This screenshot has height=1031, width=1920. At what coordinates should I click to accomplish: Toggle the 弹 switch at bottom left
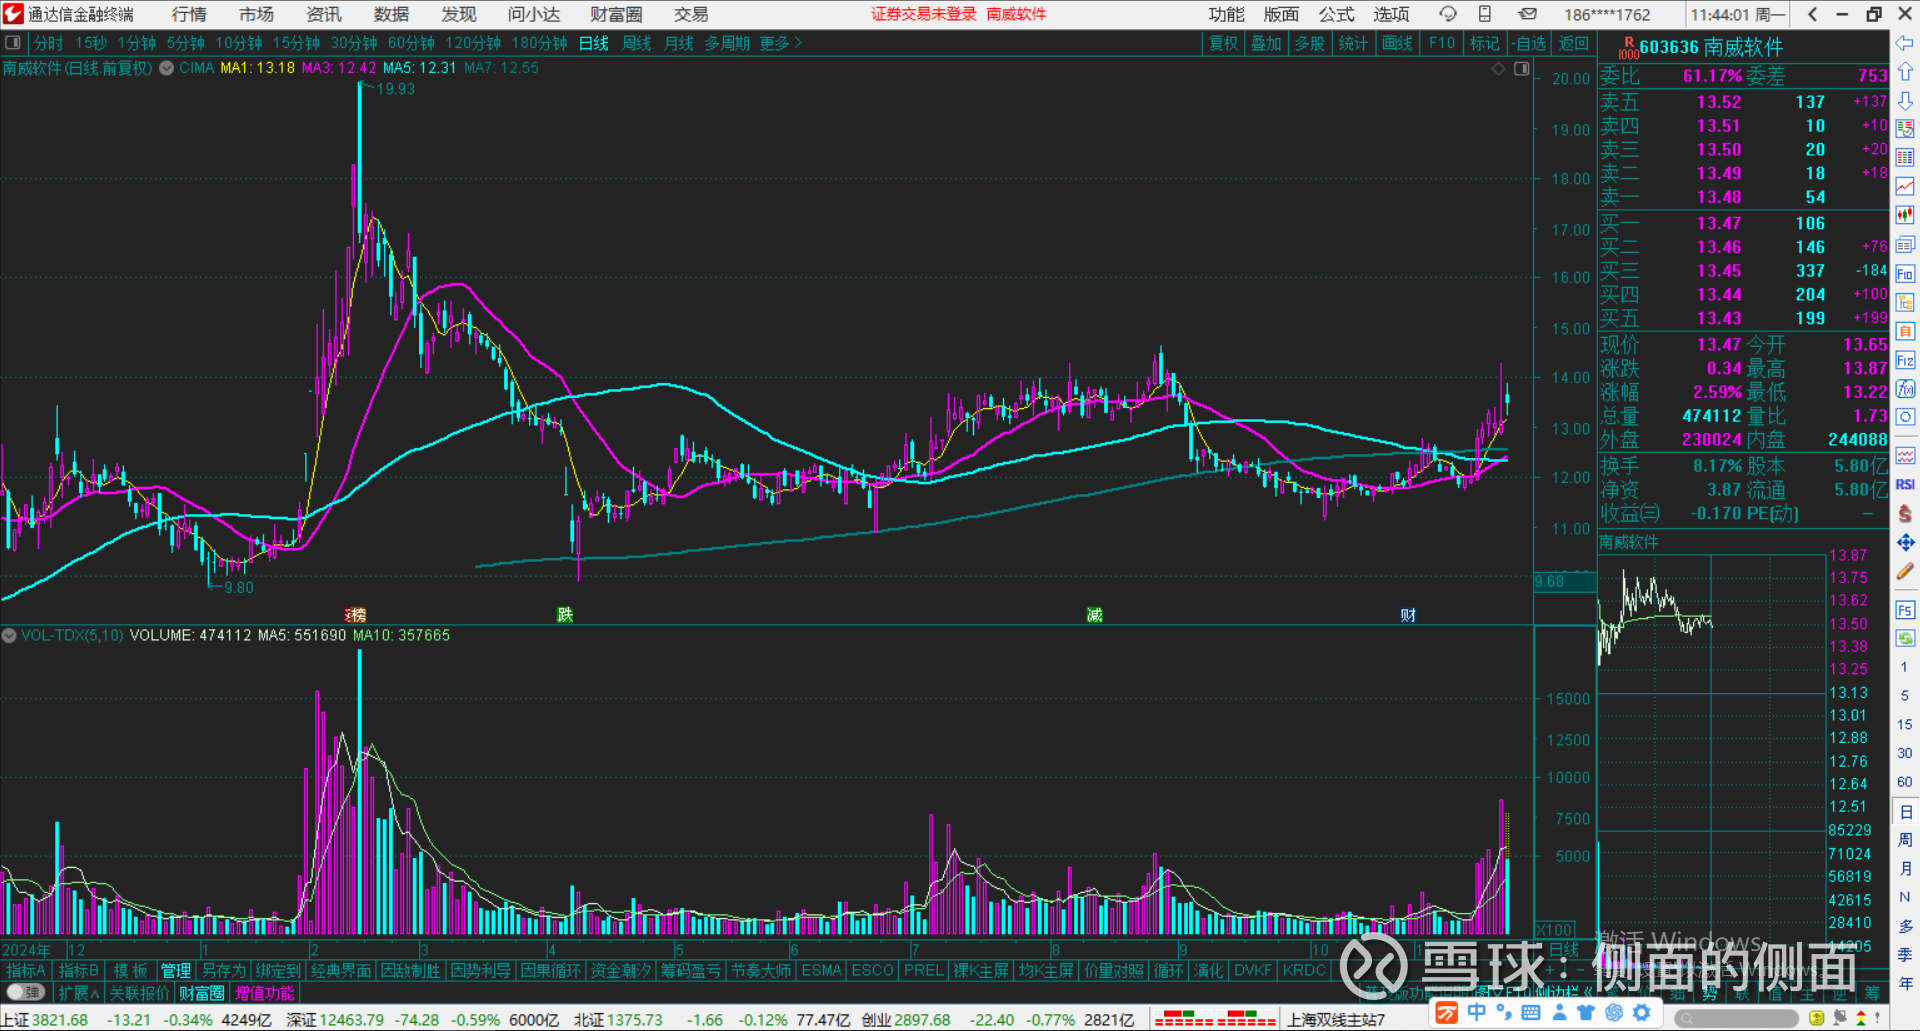pos(26,992)
